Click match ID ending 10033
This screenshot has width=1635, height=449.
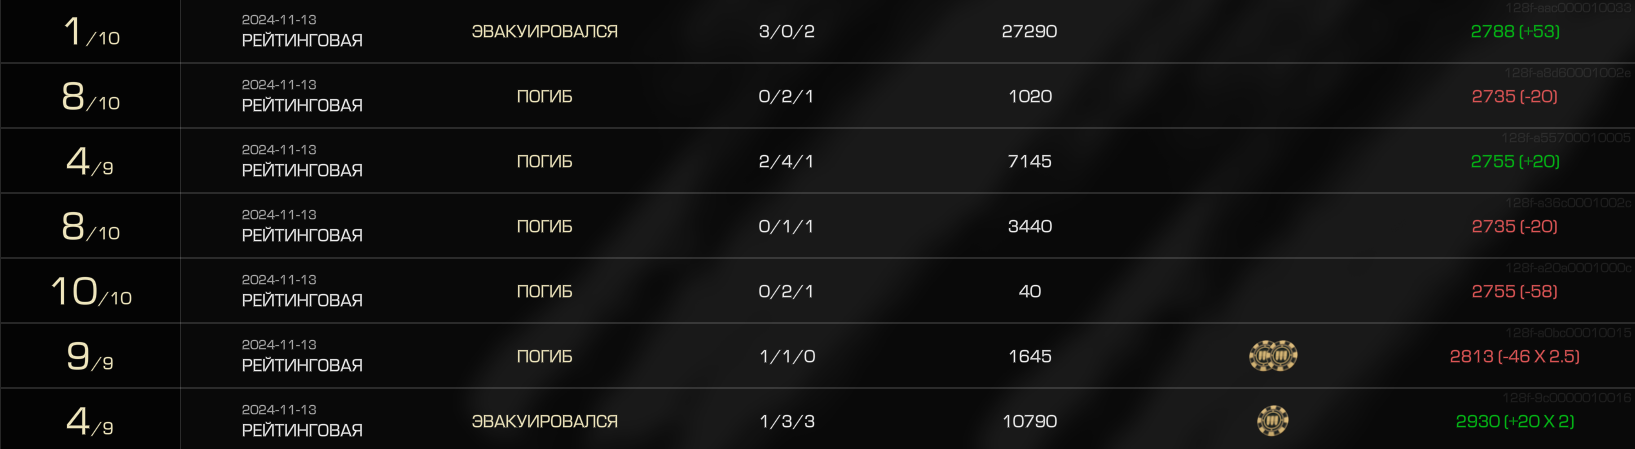coord(1568,8)
